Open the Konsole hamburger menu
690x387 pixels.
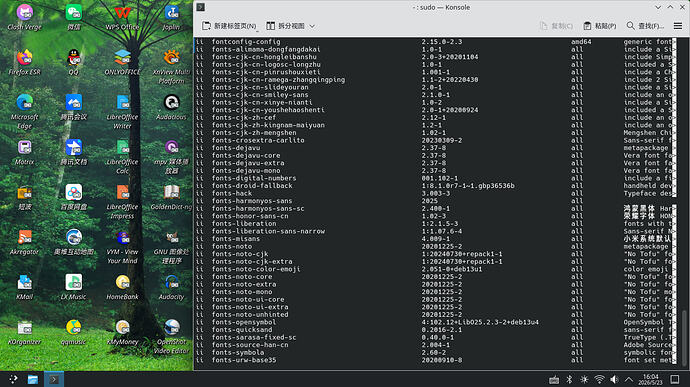pyautogui.click(x=678, y=26)
